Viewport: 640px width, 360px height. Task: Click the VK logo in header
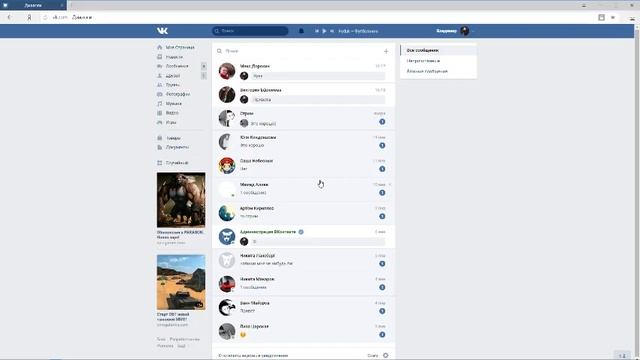click(x=162, y=31)
